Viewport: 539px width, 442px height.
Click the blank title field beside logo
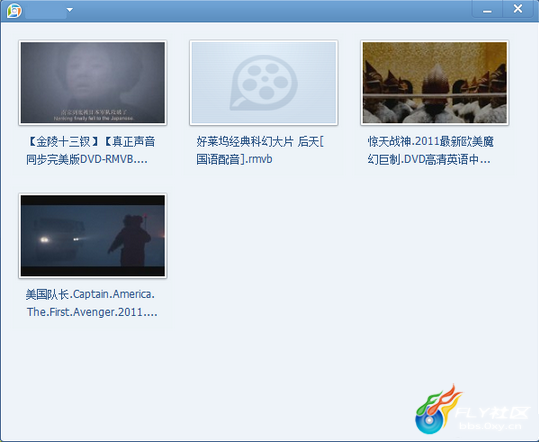46,11
